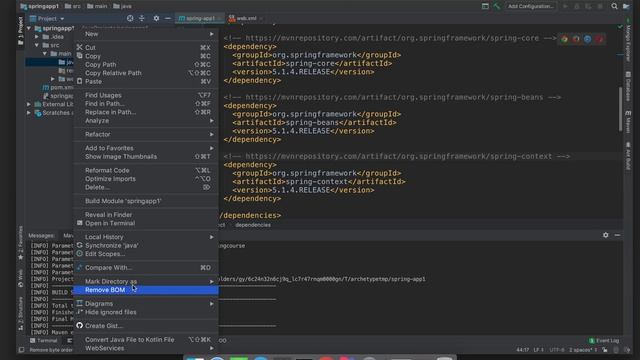
Task: Open the Event Log
Action: (x=604, y=340)
